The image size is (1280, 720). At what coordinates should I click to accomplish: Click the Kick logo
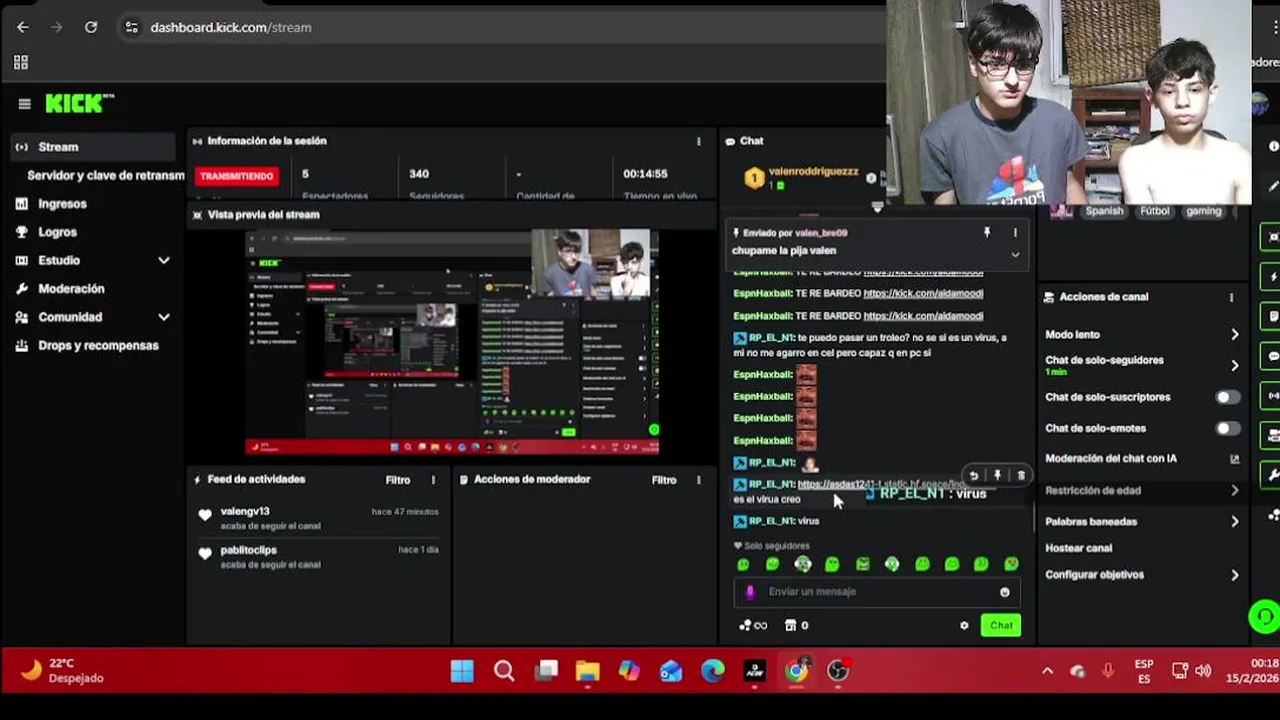[79, 103]
